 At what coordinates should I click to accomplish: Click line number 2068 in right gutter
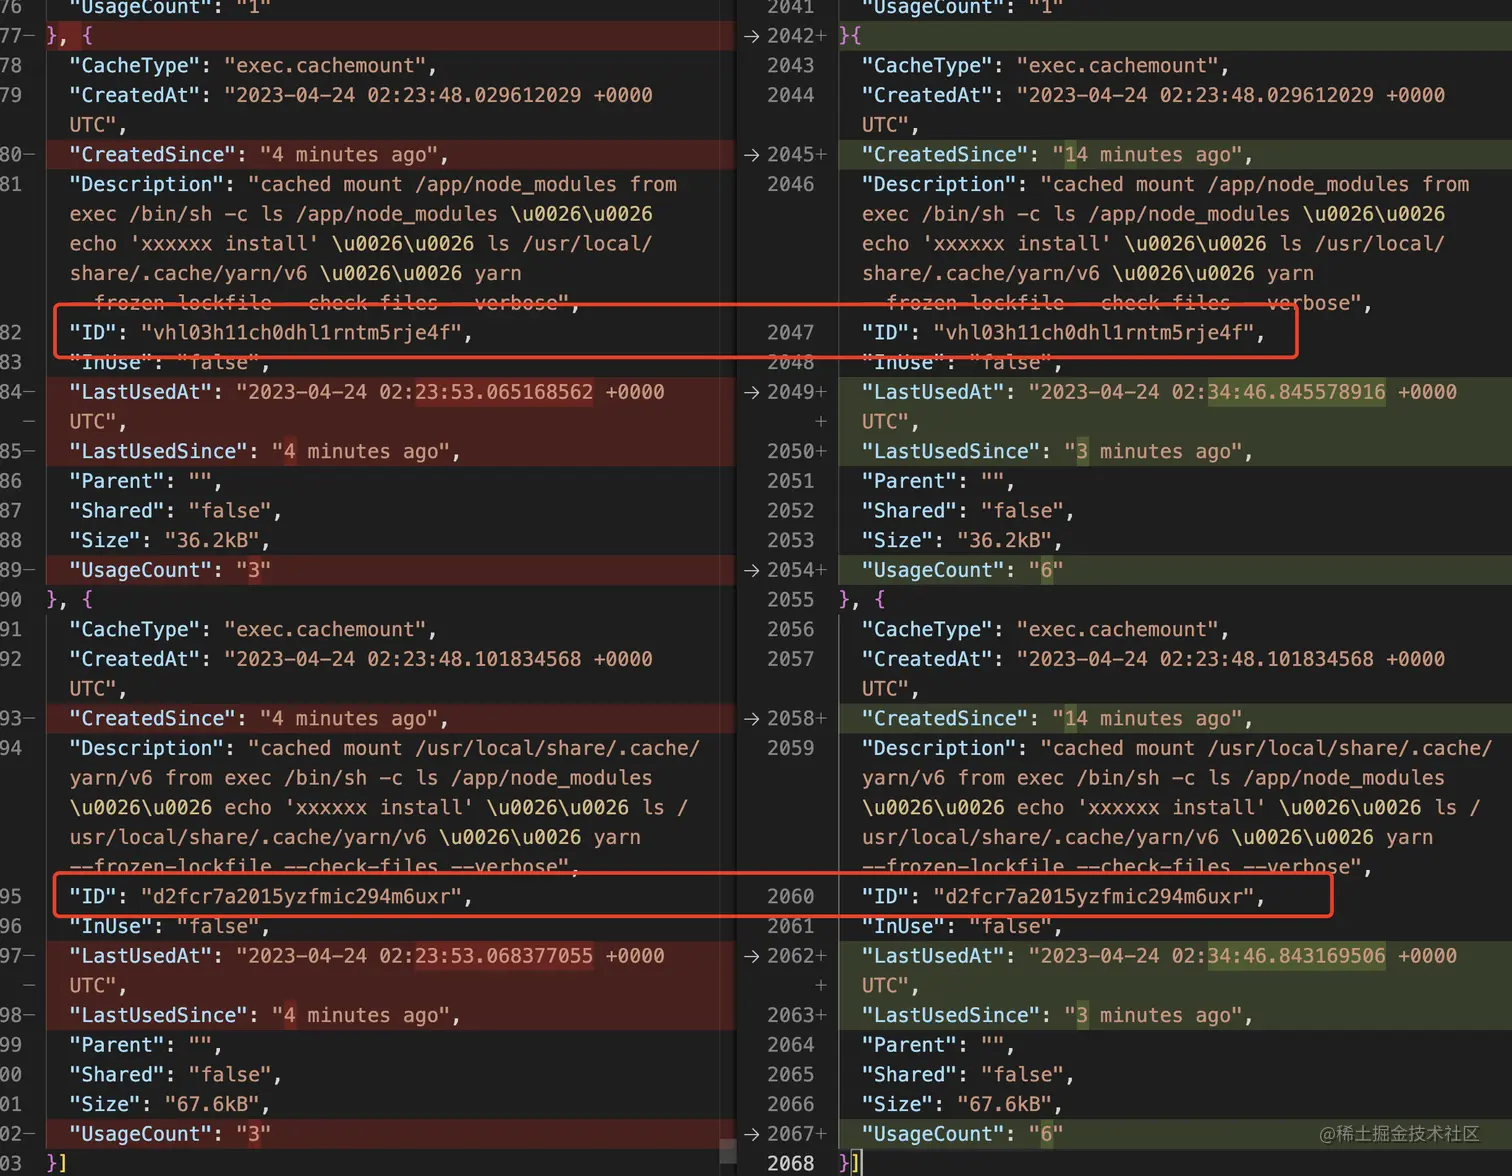(790, 1164)
